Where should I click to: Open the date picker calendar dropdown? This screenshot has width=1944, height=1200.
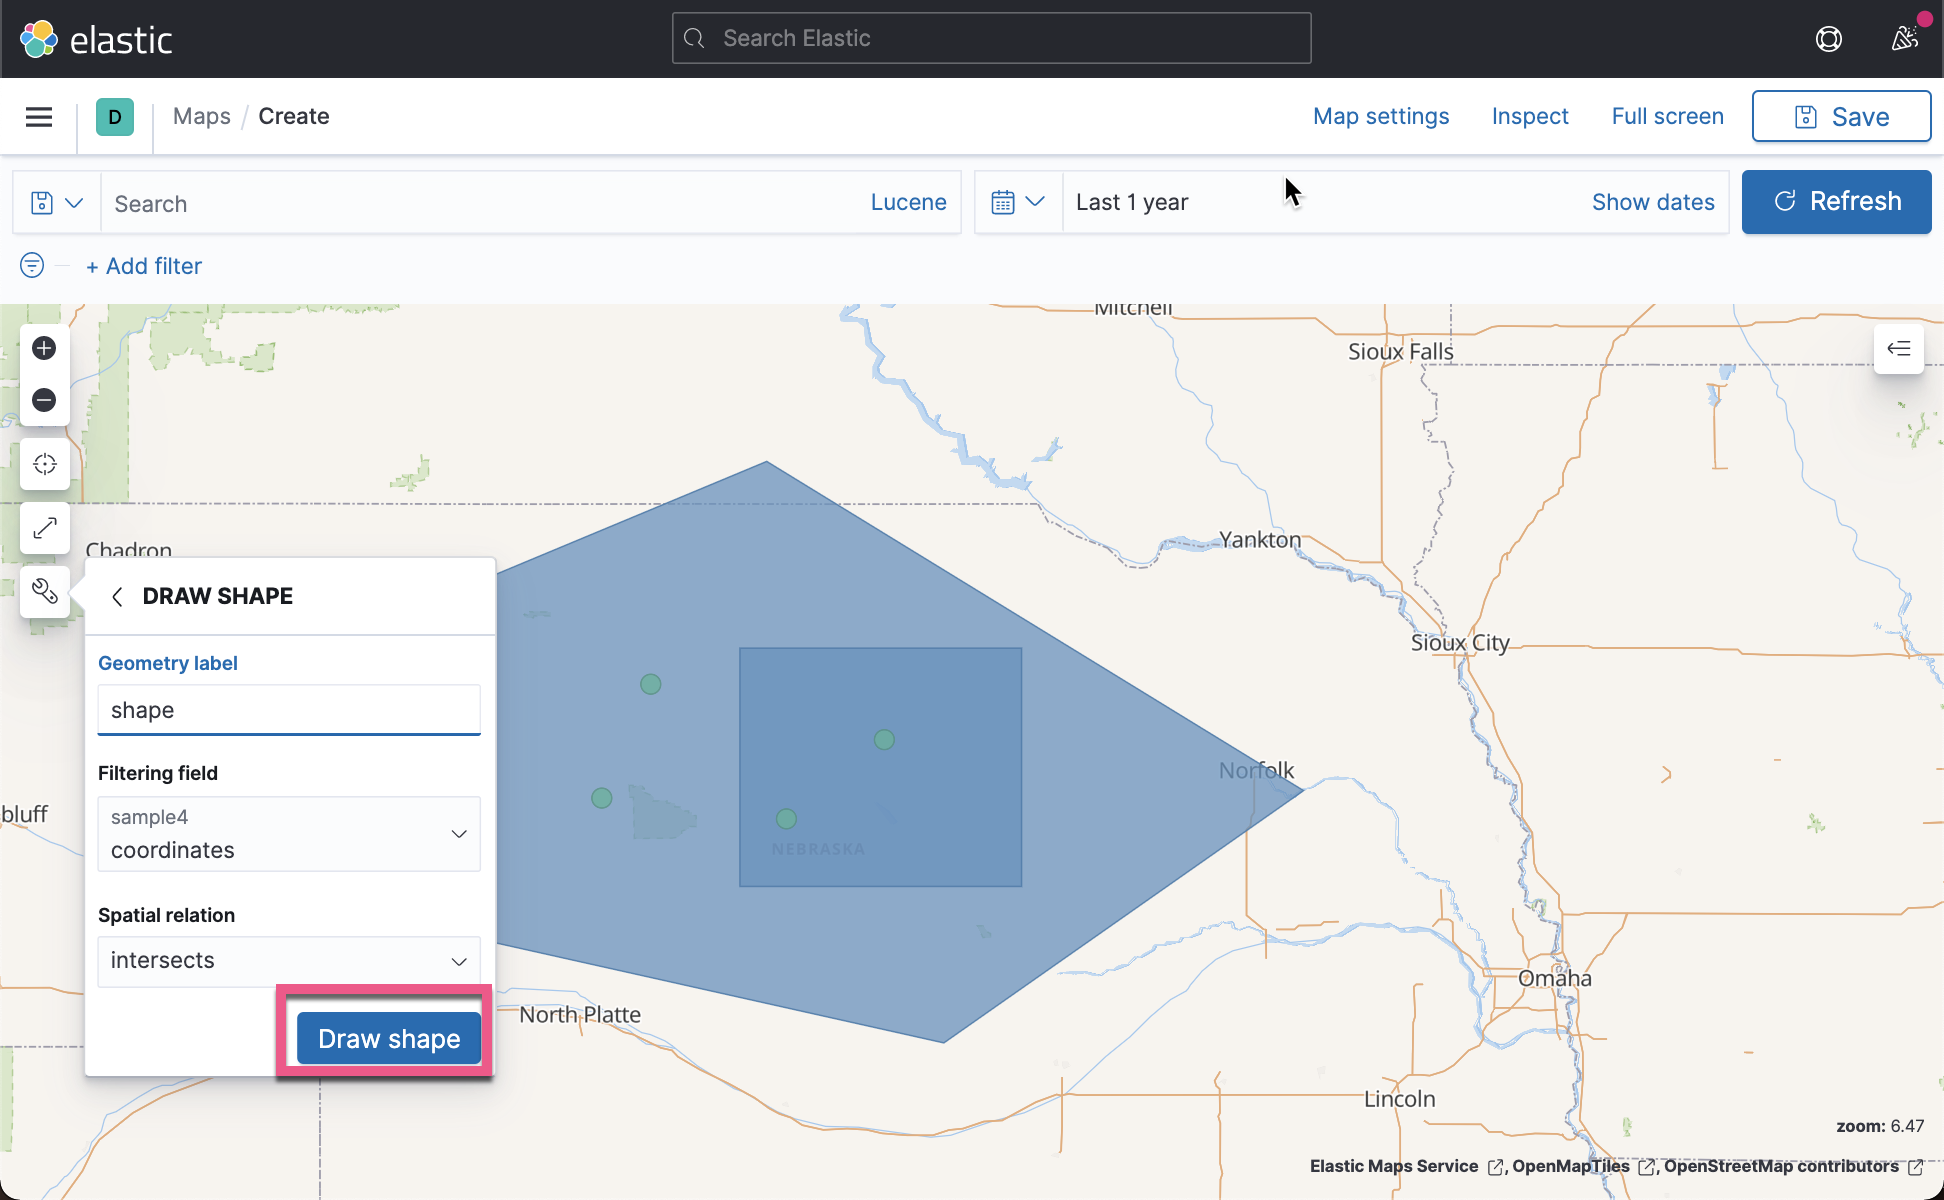pyautogui.click(x=1018, y=201)
